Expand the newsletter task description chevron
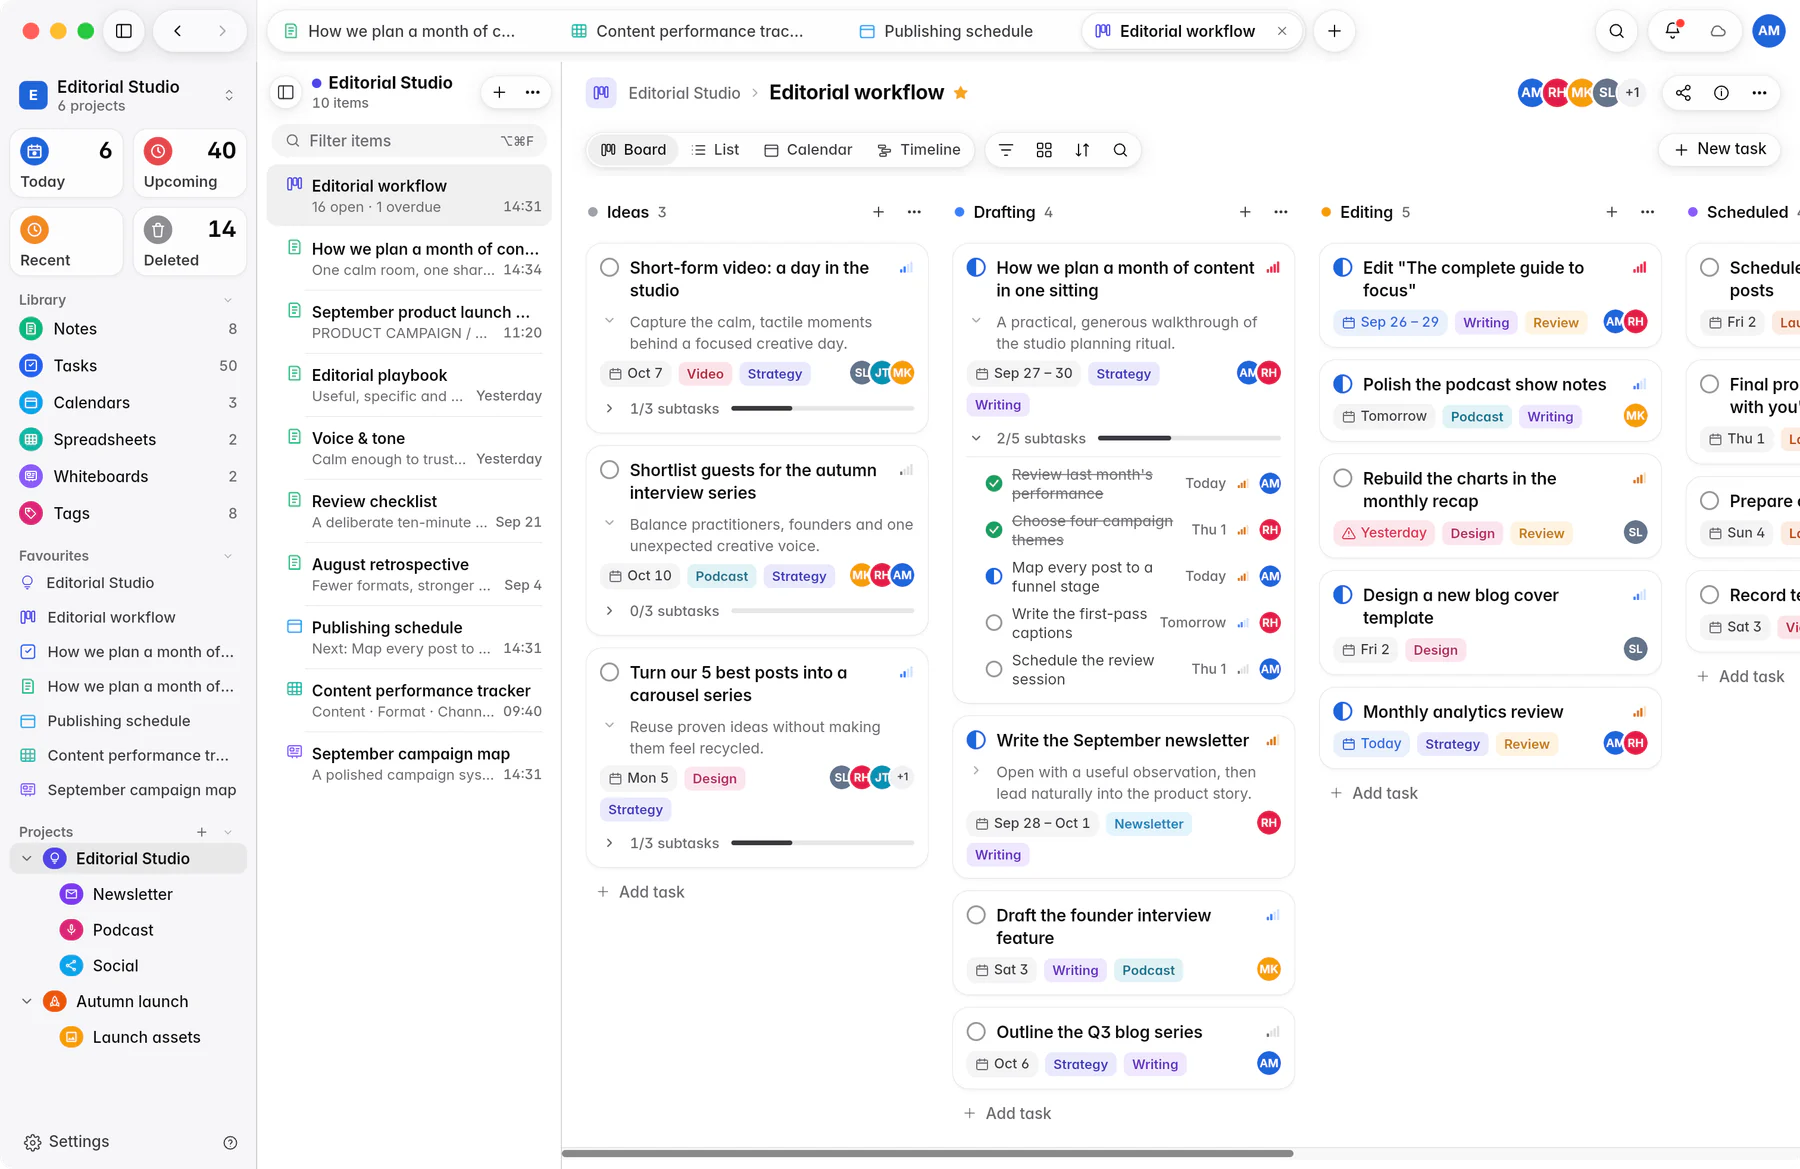The image size is (1800, 1169). tap(976, 771)
